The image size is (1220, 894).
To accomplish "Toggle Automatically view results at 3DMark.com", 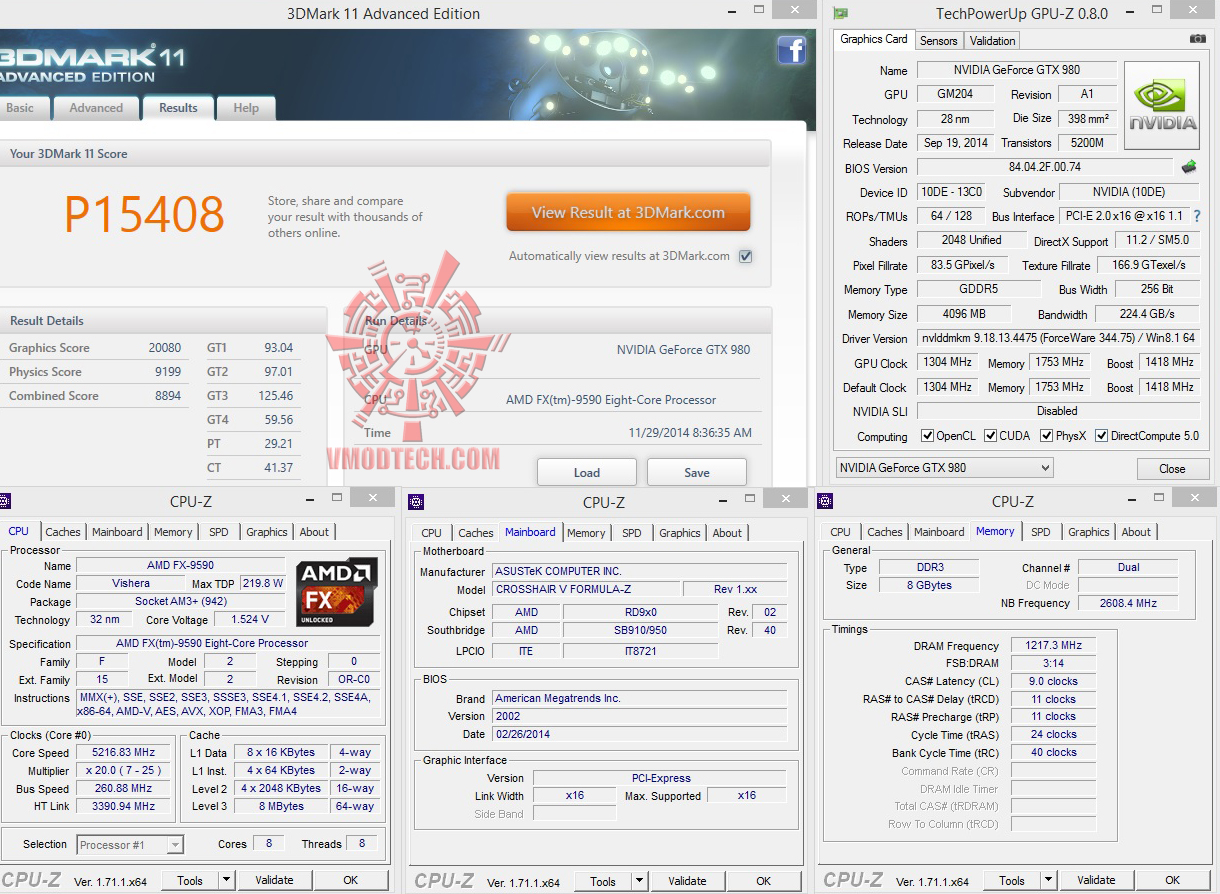I will click(745, 256).
